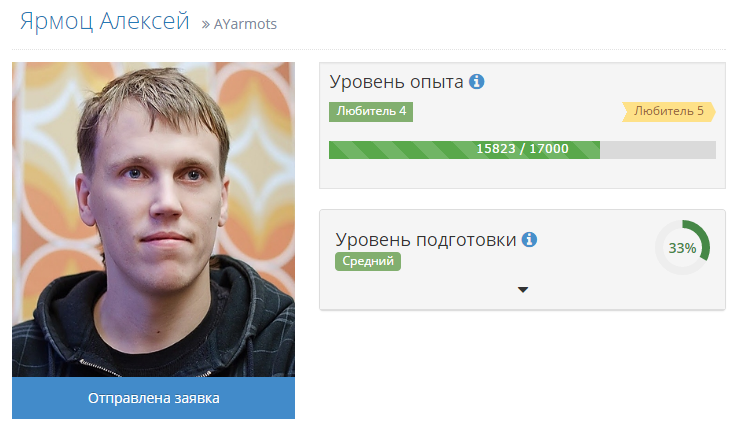
Task: Click the green arc of the 33% ring
Action: (x=702, y=237)
